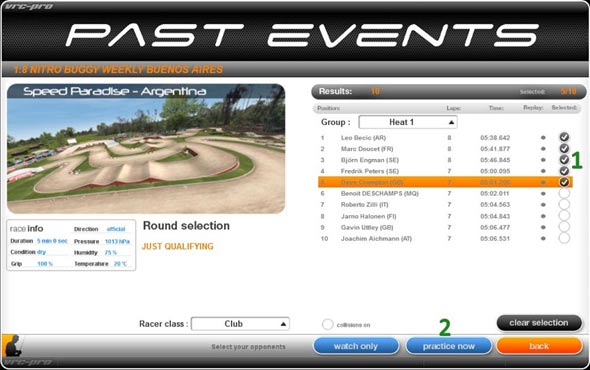Select Benoit DESCHAMPS as an opponent
Screen dimensions: 590x370
[564, 193]
